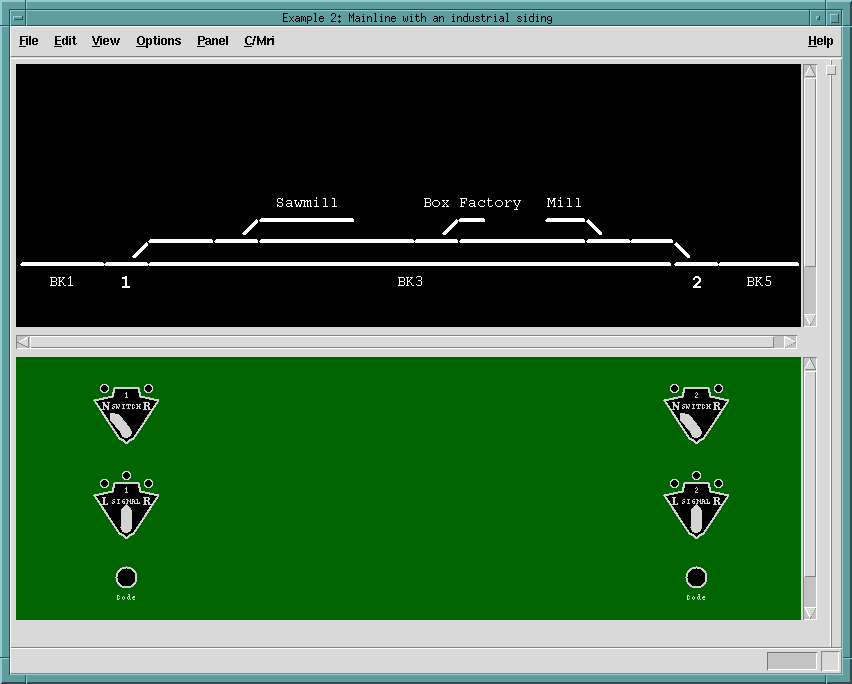852x684 pixels.
Task: Click Switch 1 Reverse indicator lamp
Action: point(148,388)
